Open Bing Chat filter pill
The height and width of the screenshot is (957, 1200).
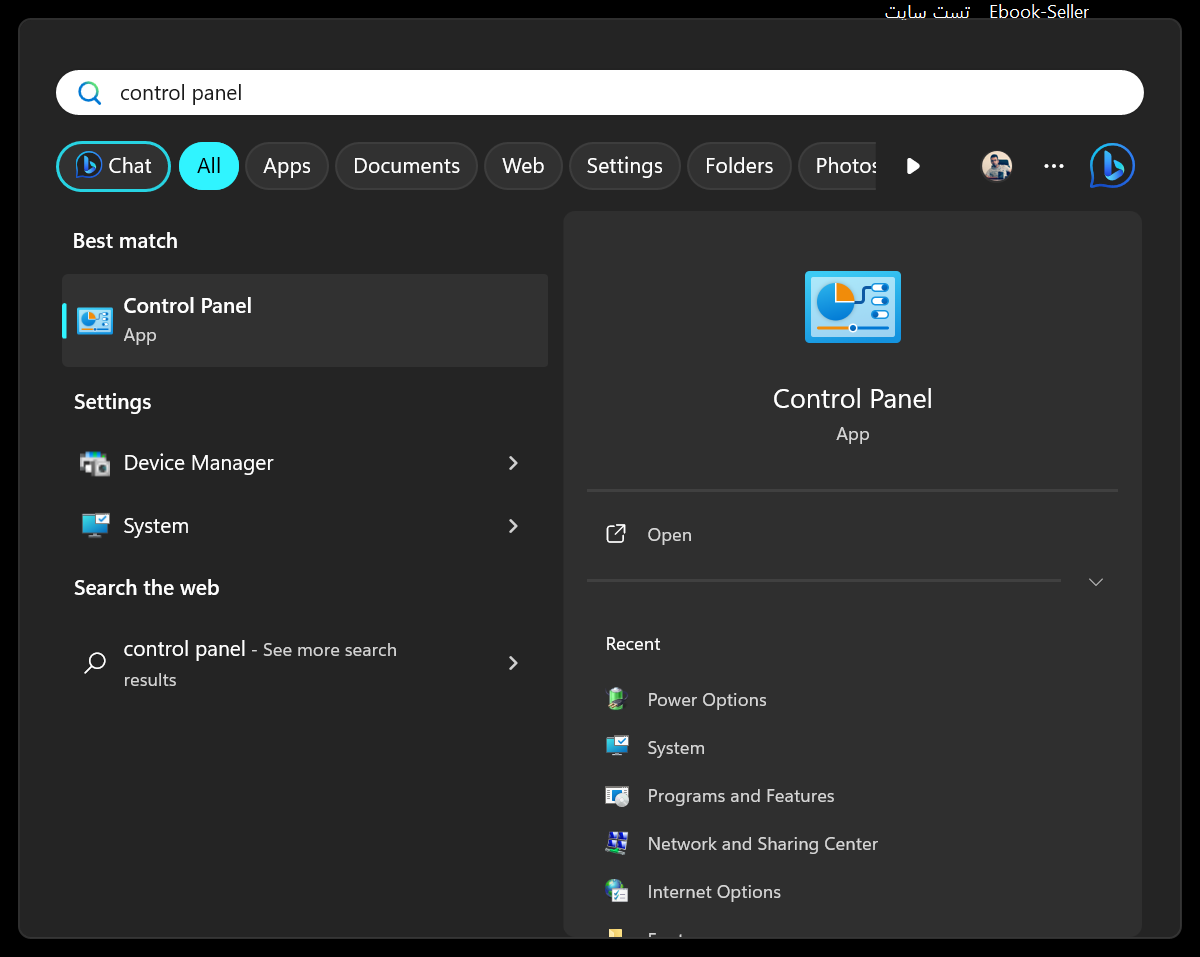[x=113, y=166]
